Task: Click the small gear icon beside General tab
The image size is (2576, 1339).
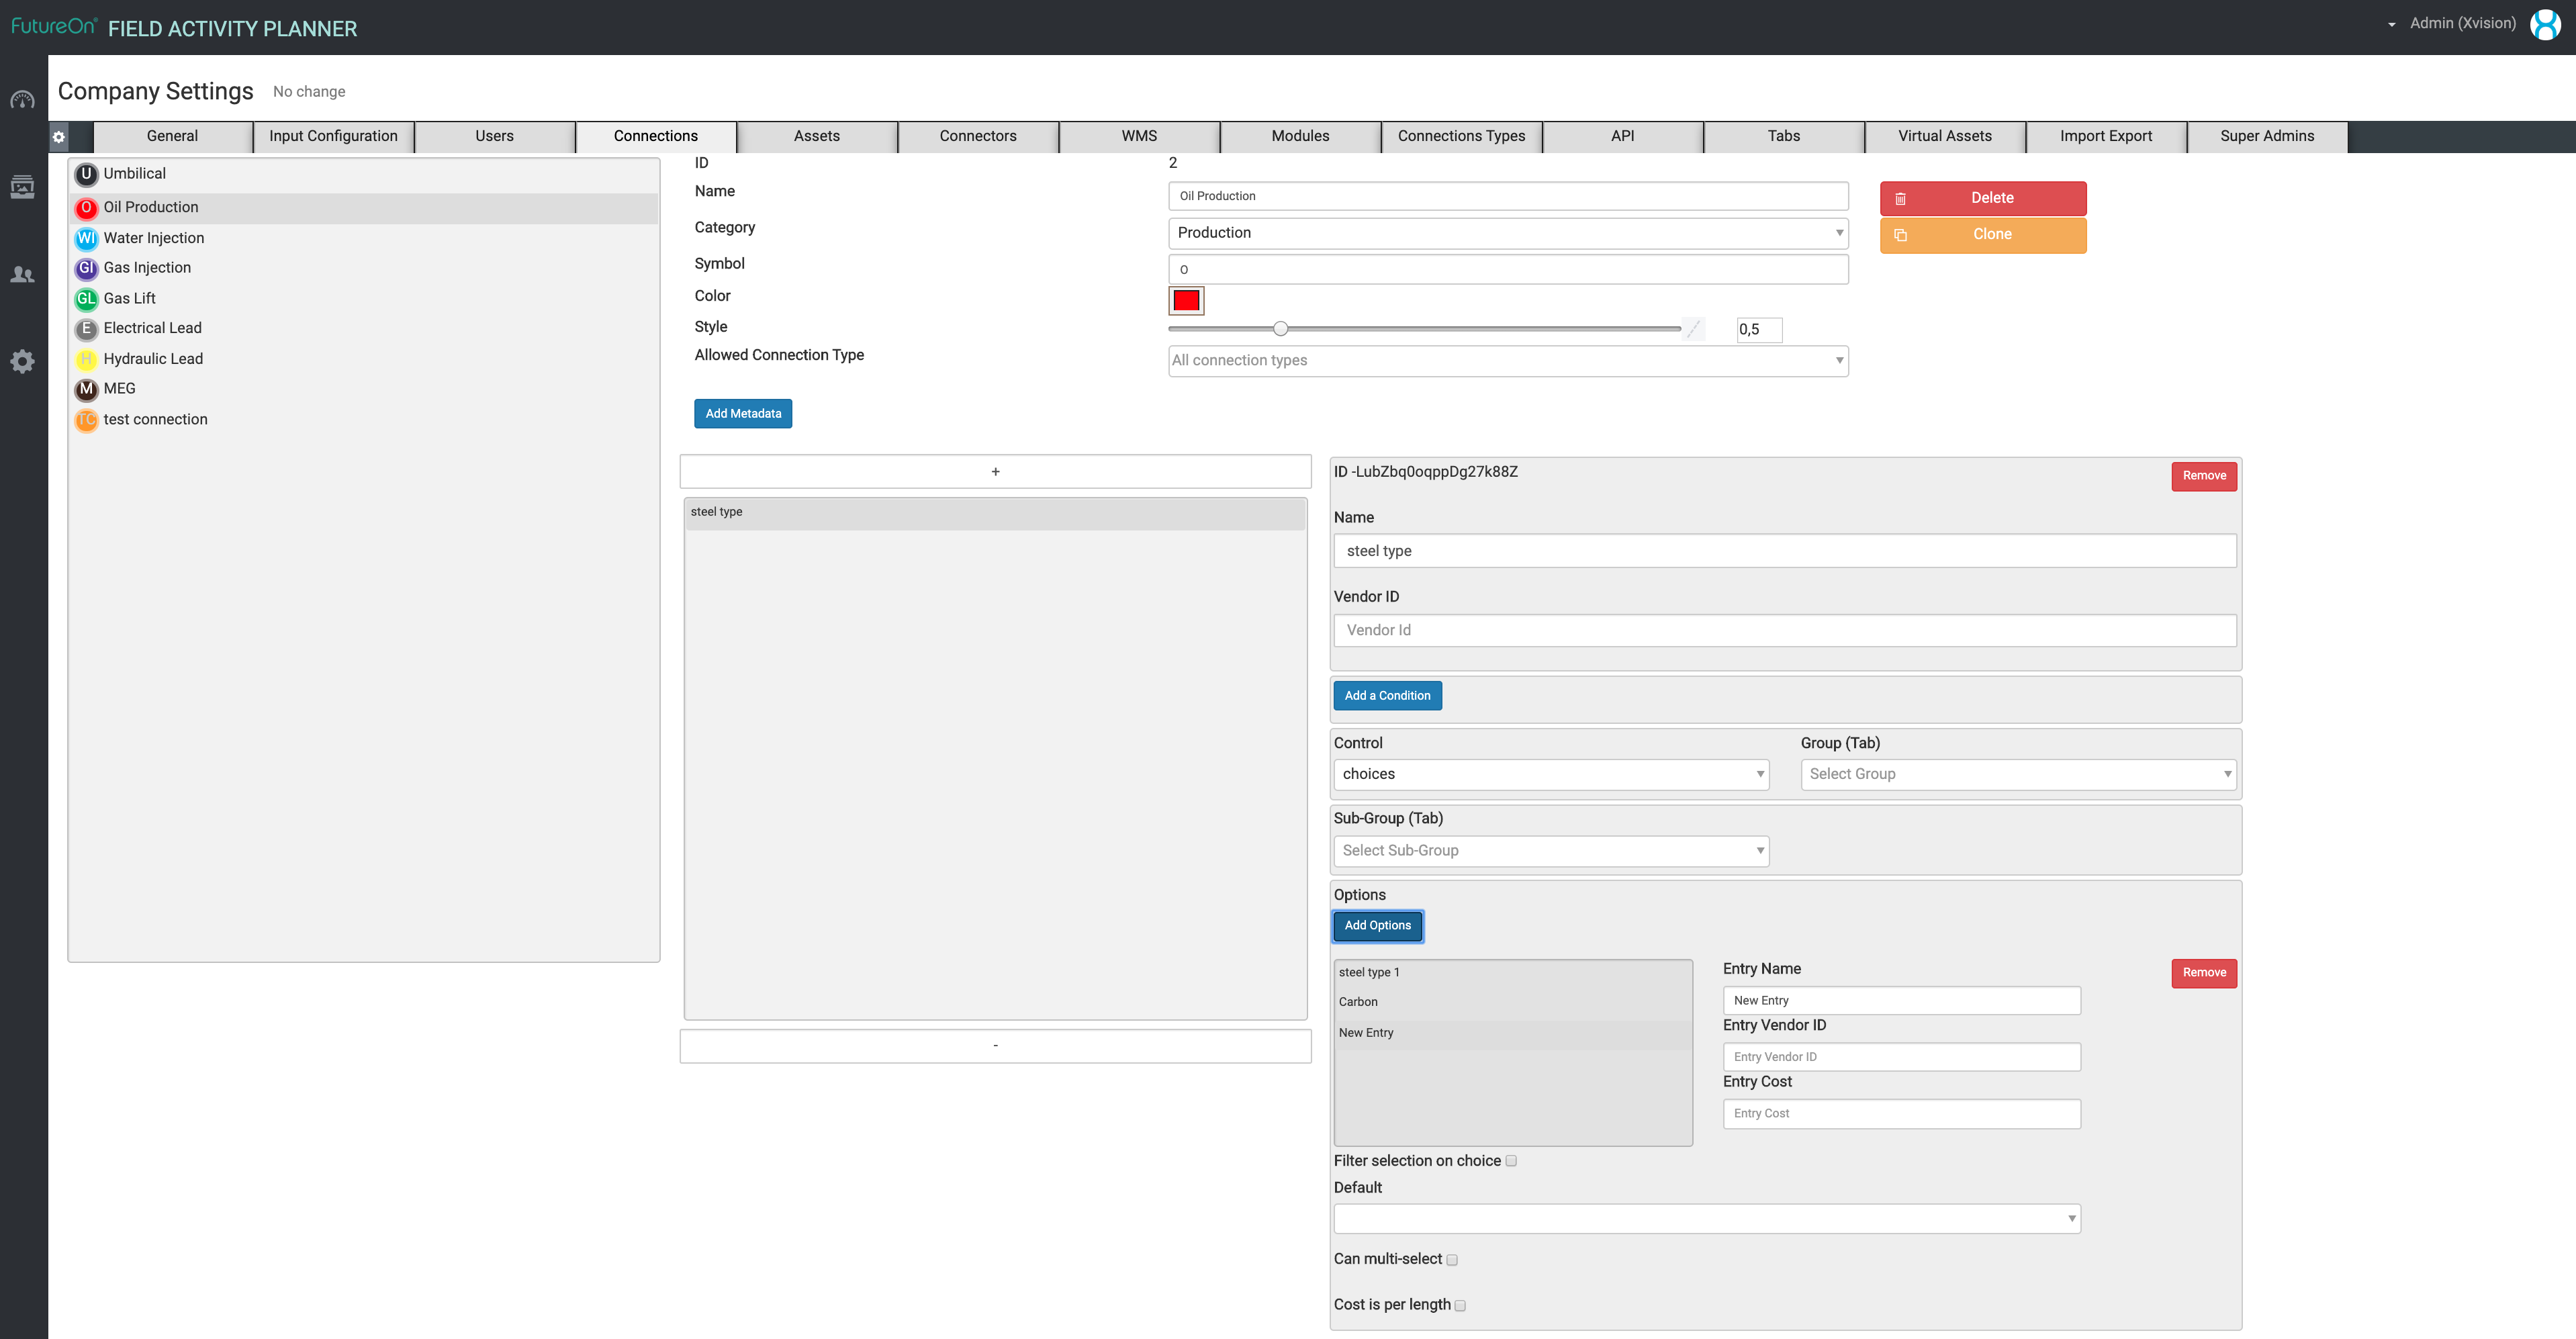Action: 59,137
